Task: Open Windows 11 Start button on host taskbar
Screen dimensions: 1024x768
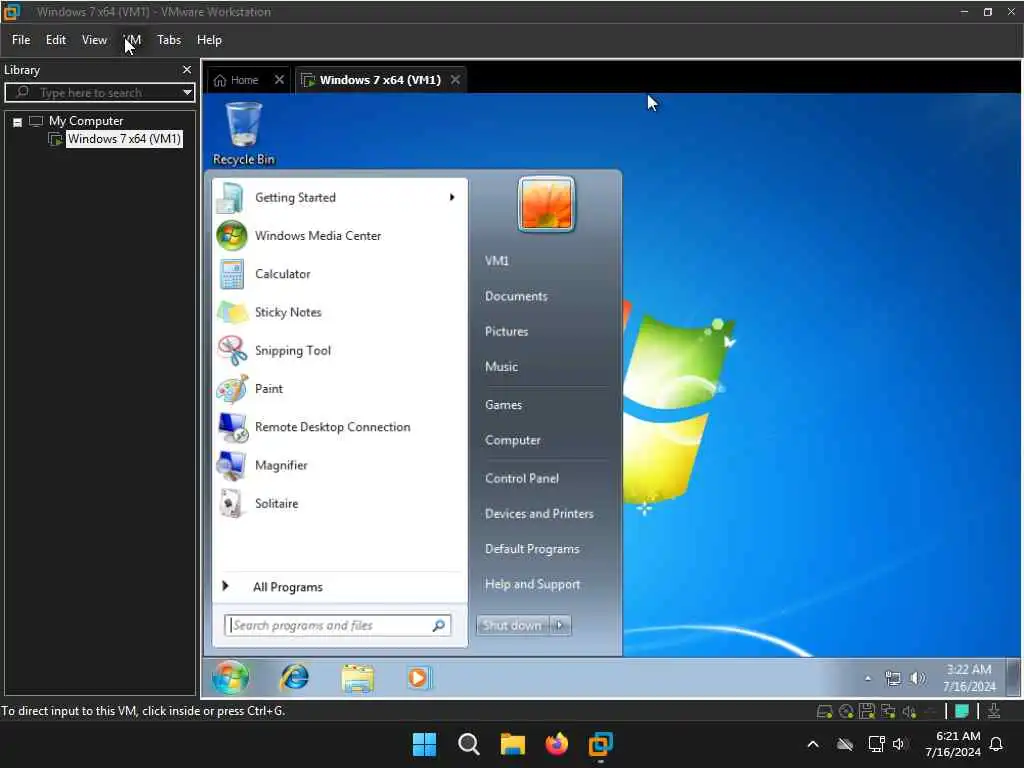Action: pos(424,744)
